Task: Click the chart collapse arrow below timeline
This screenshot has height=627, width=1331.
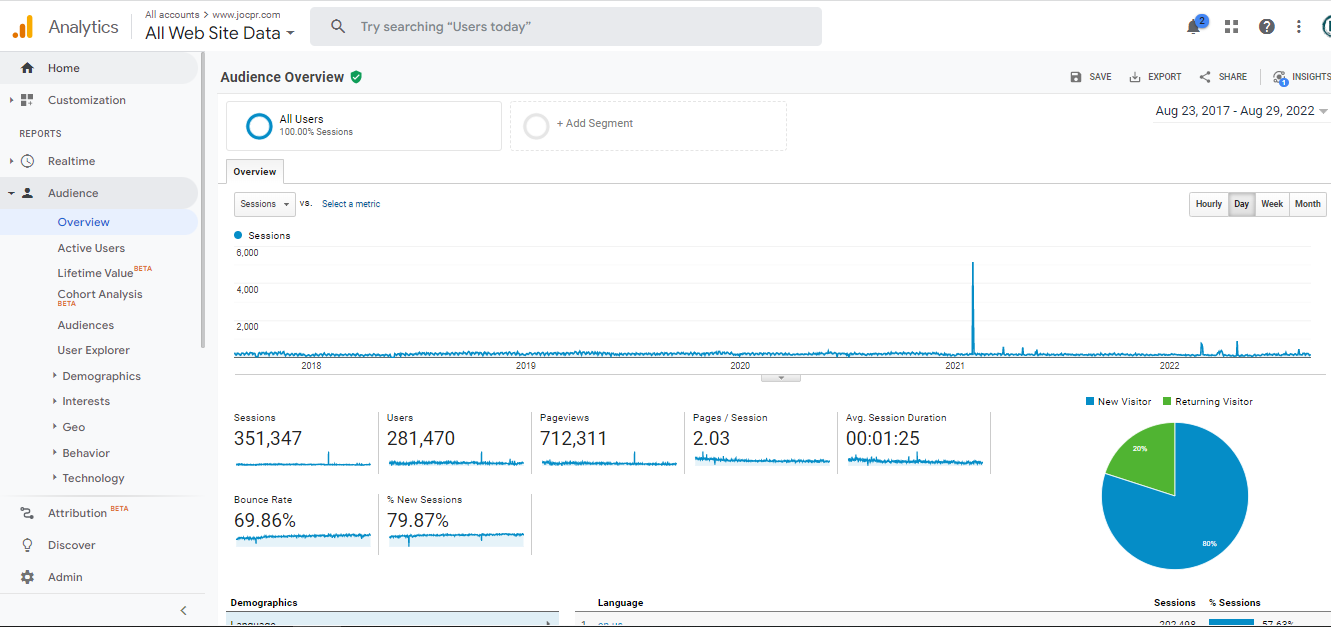Action: [781, 378]
